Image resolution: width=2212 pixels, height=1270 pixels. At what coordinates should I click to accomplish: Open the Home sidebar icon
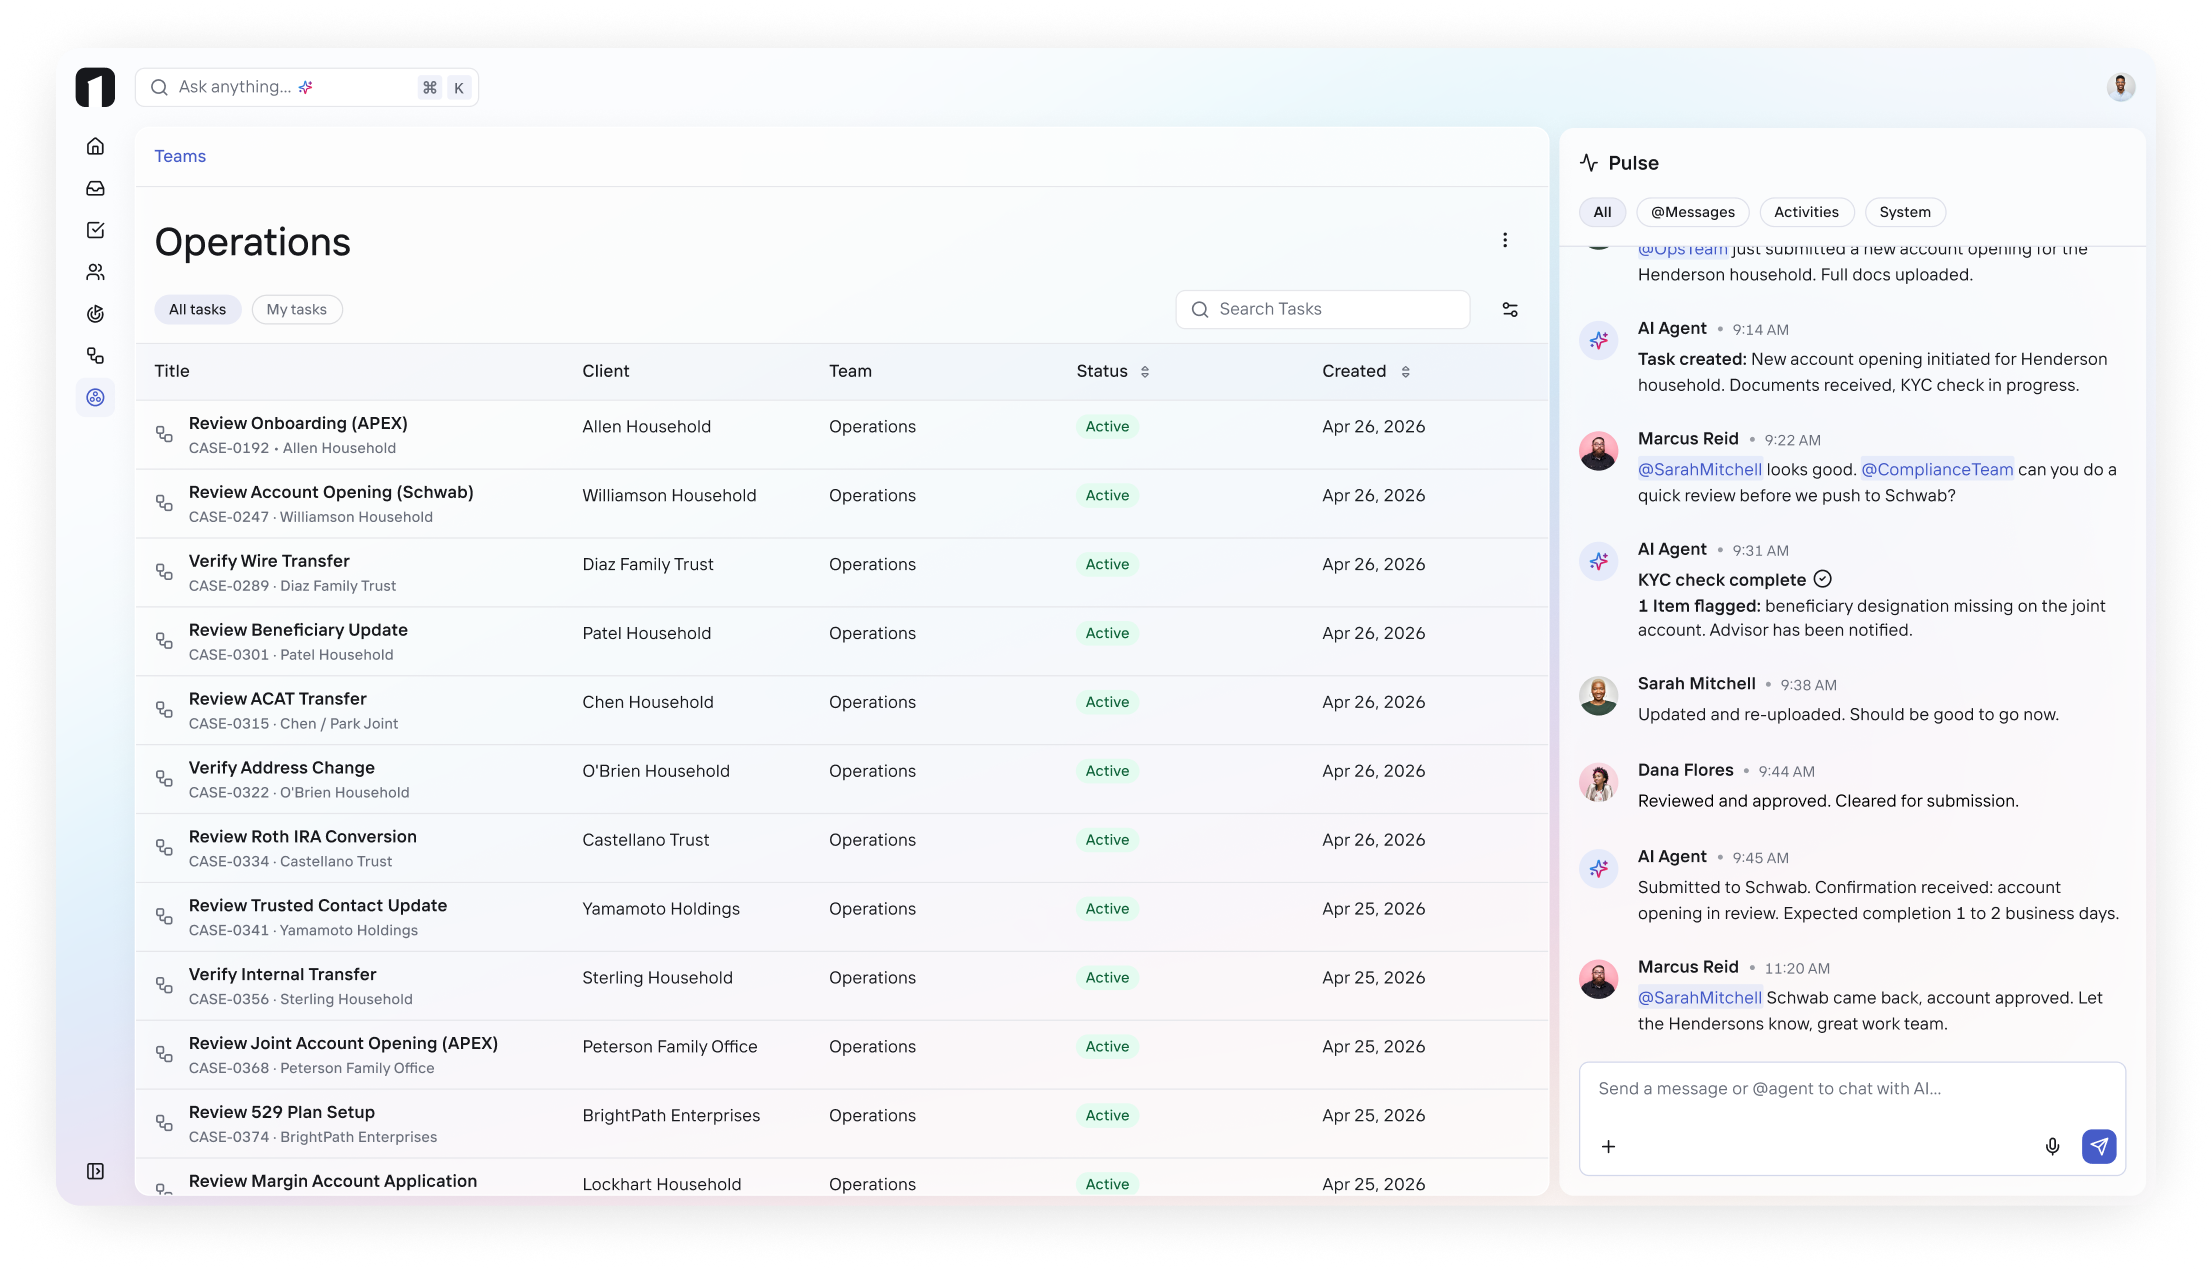pyautogui.click(x=95, y=146)
